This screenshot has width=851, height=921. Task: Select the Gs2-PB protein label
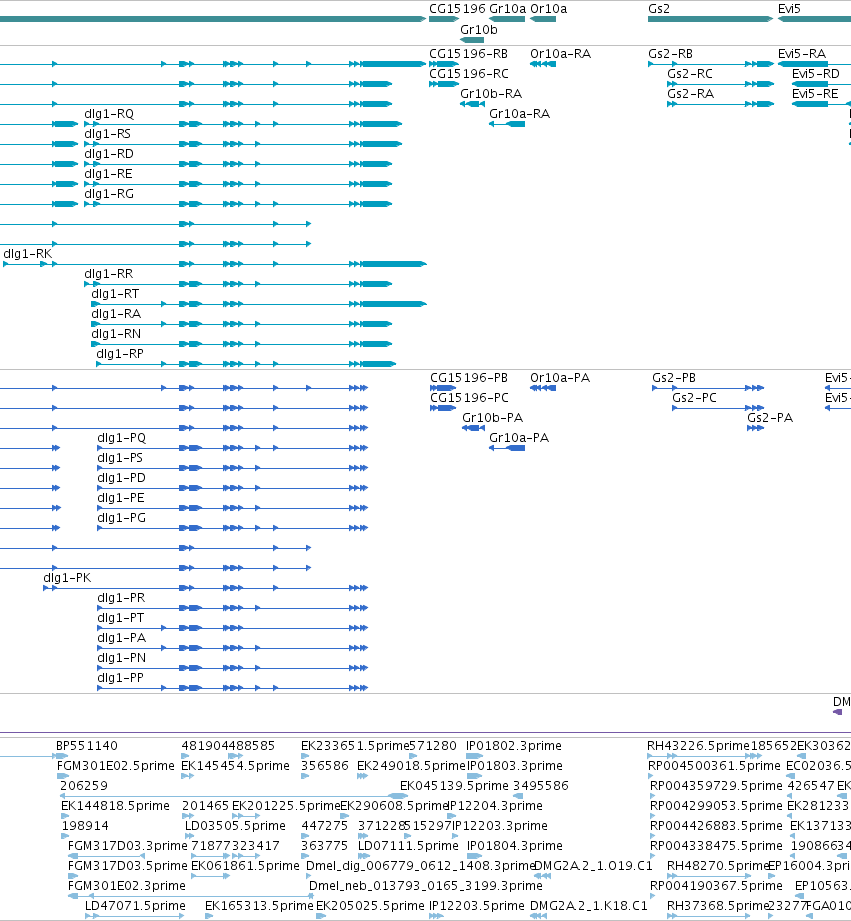pos(674,378)
